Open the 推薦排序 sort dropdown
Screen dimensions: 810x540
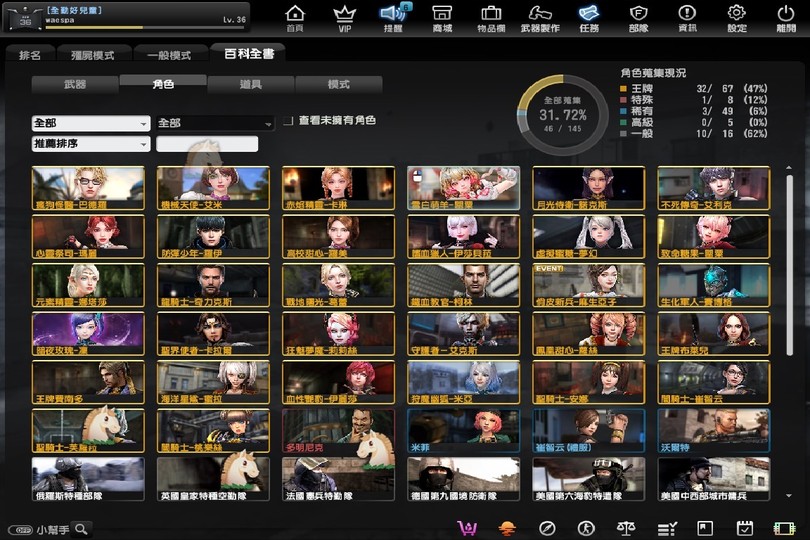coord(90,144)
